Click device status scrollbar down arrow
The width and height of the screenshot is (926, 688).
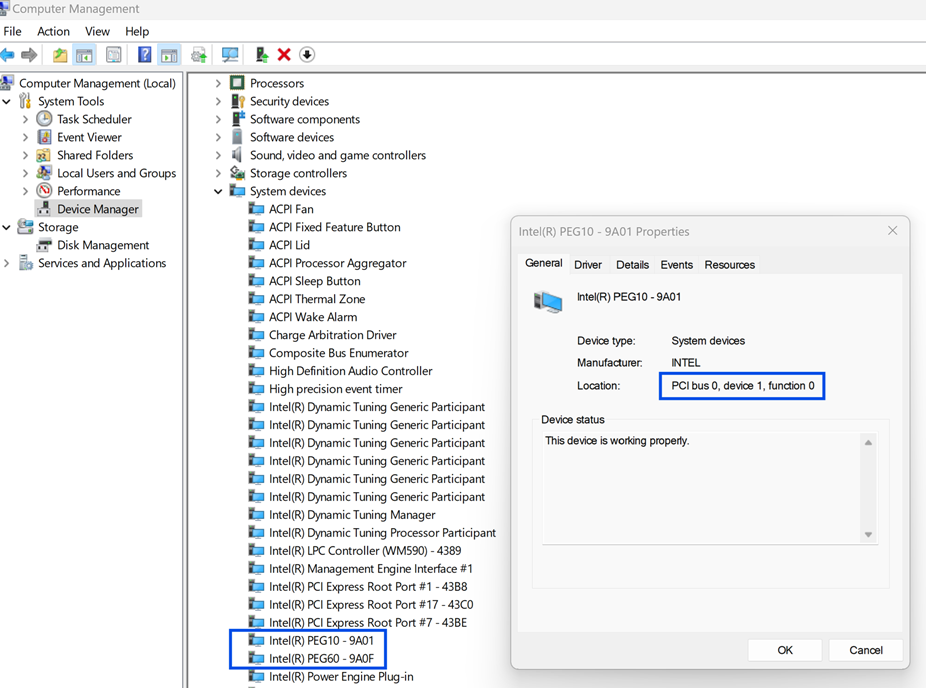[868, 535]
